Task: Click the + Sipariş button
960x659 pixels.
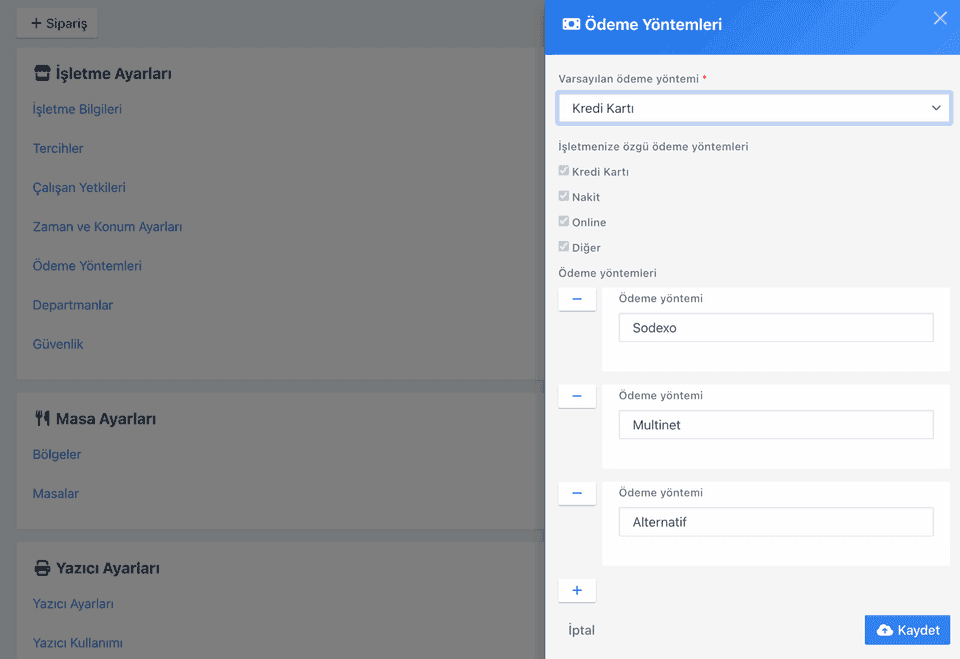Action: pos(57,23)
